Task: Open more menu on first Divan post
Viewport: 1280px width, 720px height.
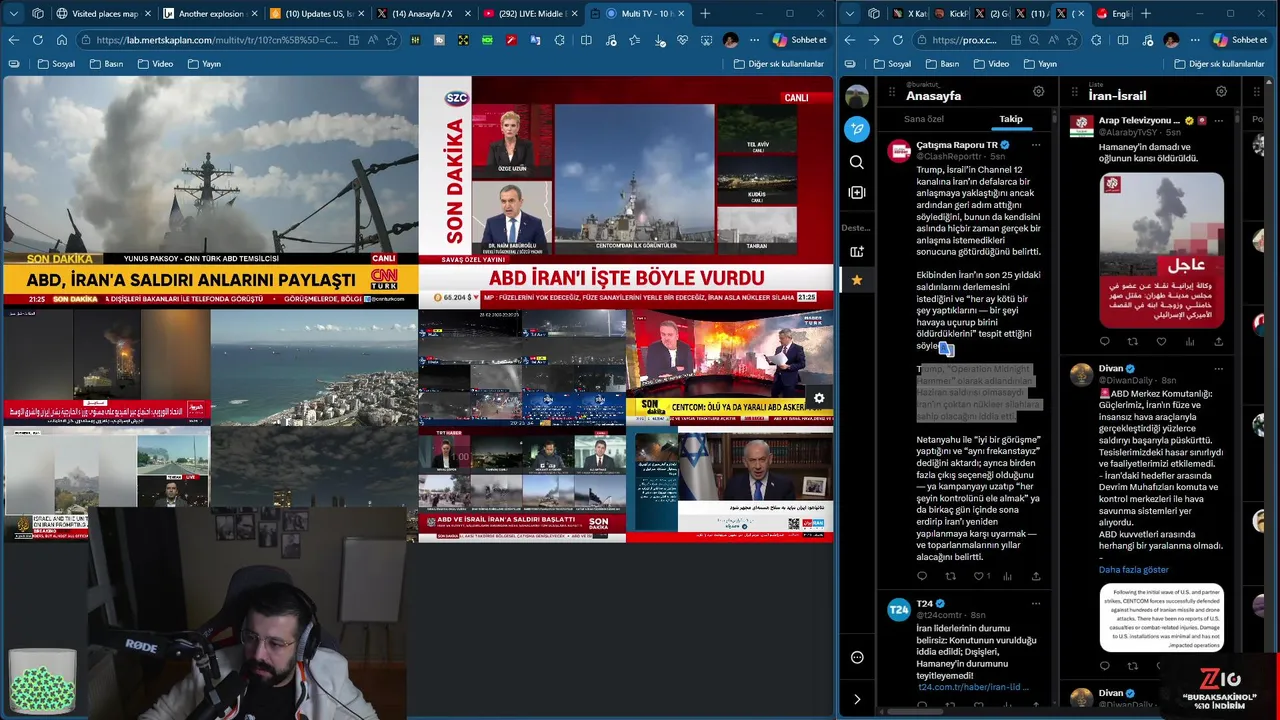Action: [x=1218, y=368]
